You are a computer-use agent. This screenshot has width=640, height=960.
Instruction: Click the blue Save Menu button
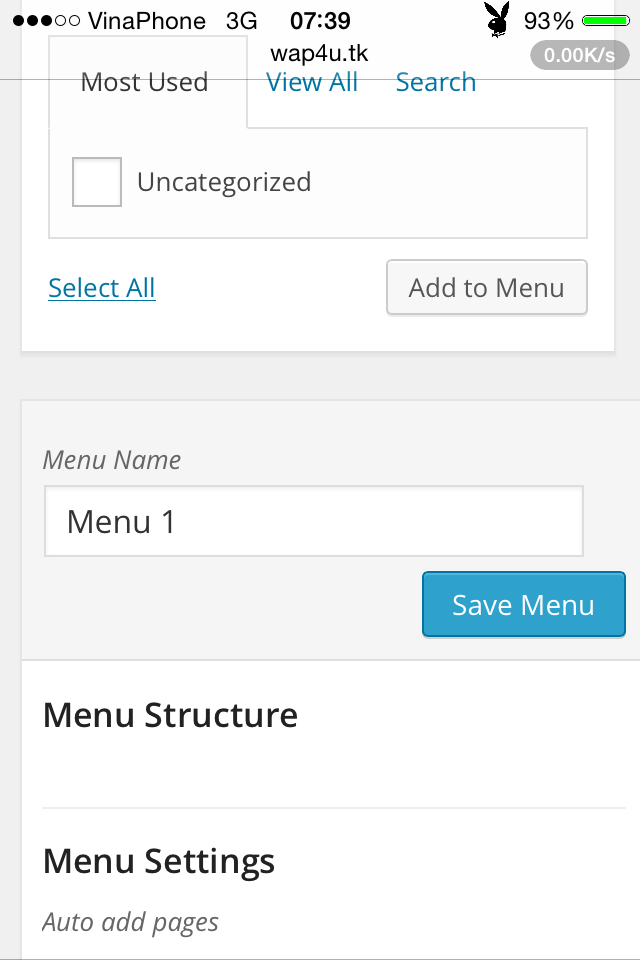[523, 604]
